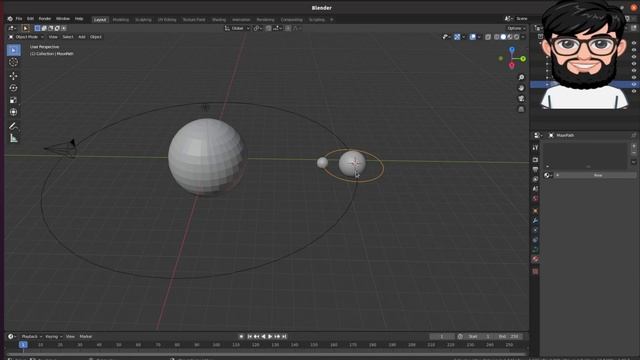Open the Global transform orientation dropdown
The image size is (640, 360).
237,28
